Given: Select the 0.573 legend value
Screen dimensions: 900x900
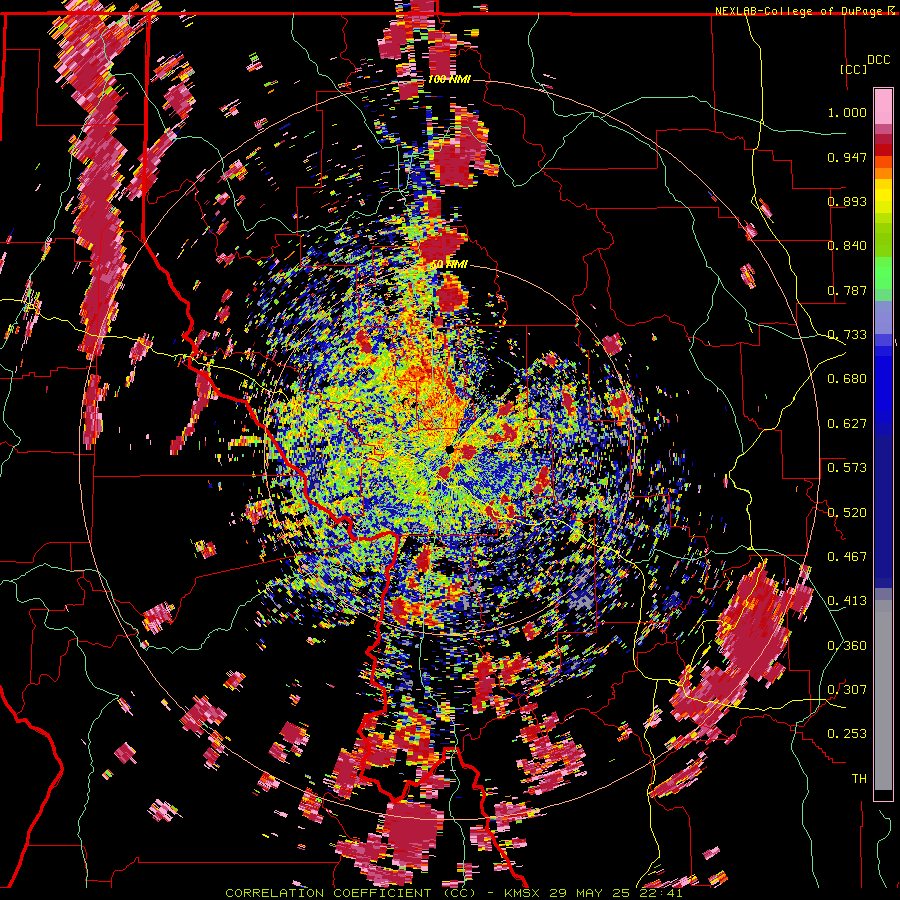Looking at the screenshot, I should coord(847,468).
